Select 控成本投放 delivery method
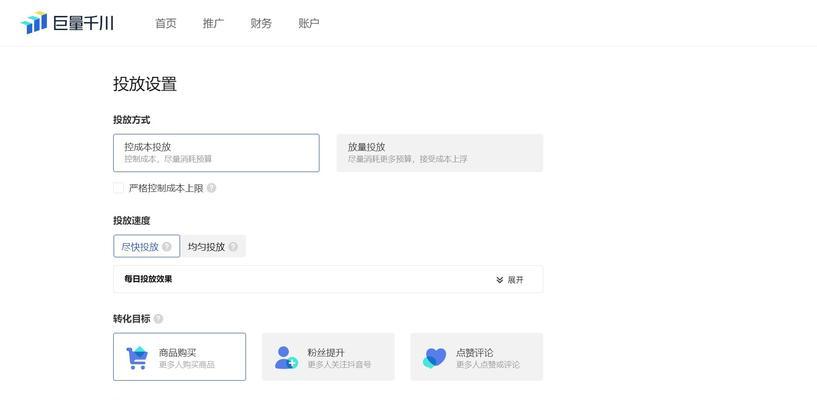The image size is (817, 400). [x=216, y=153]
